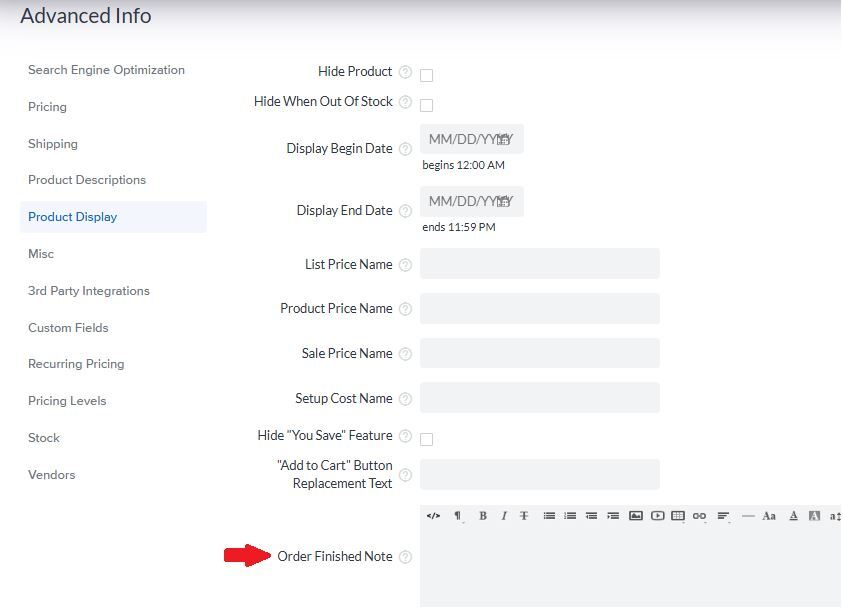Open the insert table dropdown in editor
This screenshot has height=613, width=843.
678,516
